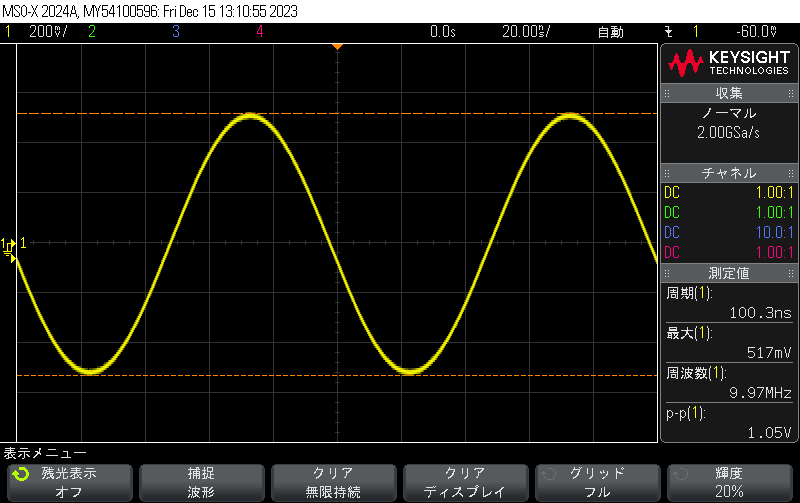Click the icon on the グリッド softkey
The width and height of the screenshot is (800, 503).
546,474
